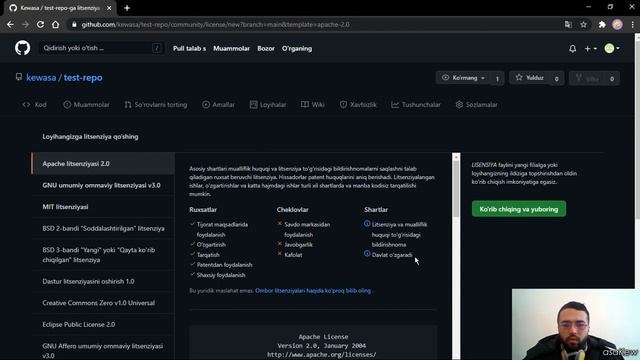Open Chrome profile avatar
The image size is (640, 360).
(x=617, y=24)
